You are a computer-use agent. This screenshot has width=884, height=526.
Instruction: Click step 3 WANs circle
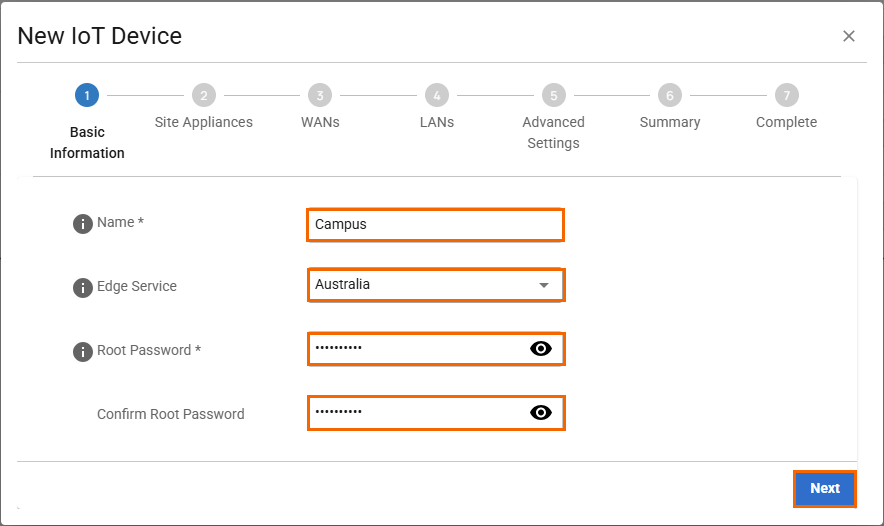tap(320, 96)
